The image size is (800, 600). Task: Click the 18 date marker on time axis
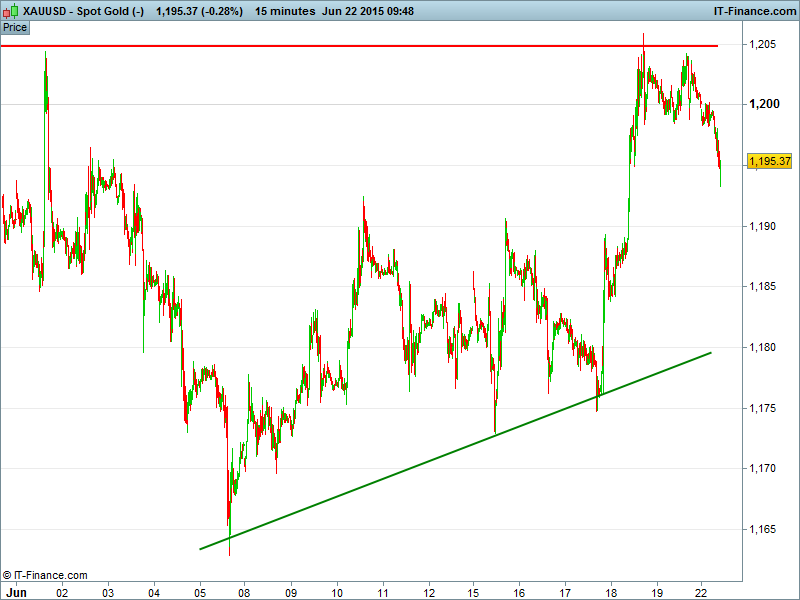coord(611,591)
